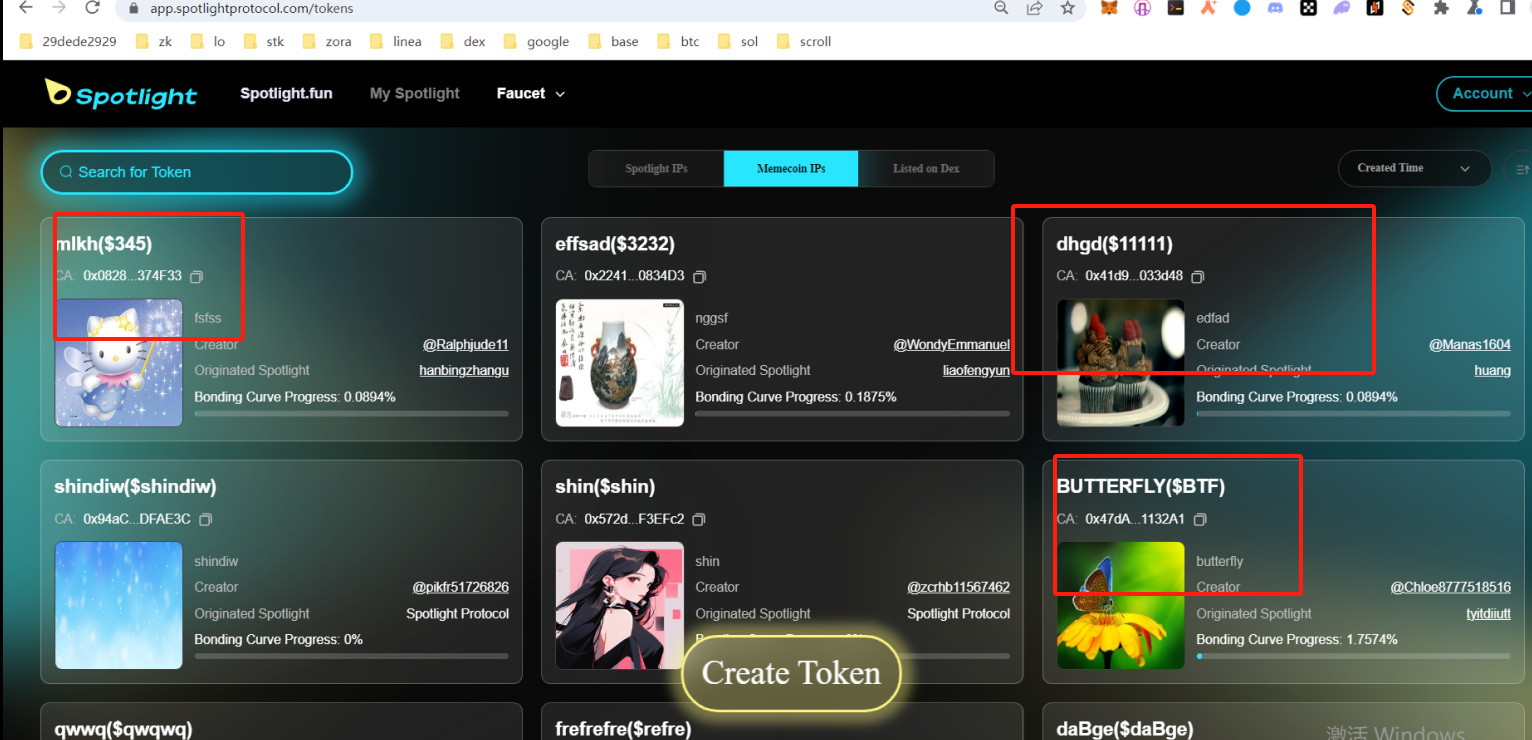Open the butterfly thumbnail on BUTTERFLY card
Screen dimensions: 1532x740
pos(1121,606)
